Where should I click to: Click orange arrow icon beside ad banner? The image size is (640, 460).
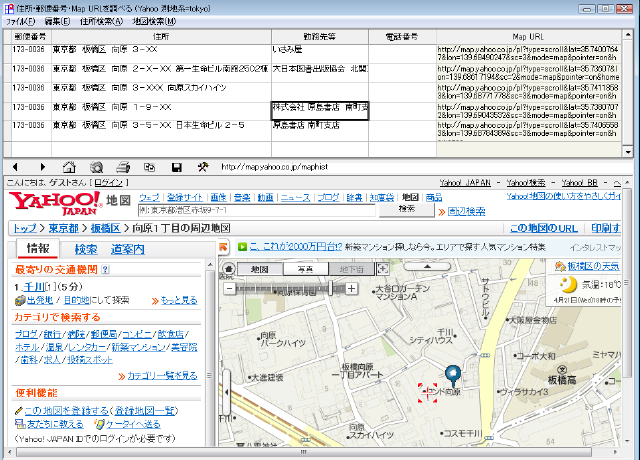(x=223, y=247)
